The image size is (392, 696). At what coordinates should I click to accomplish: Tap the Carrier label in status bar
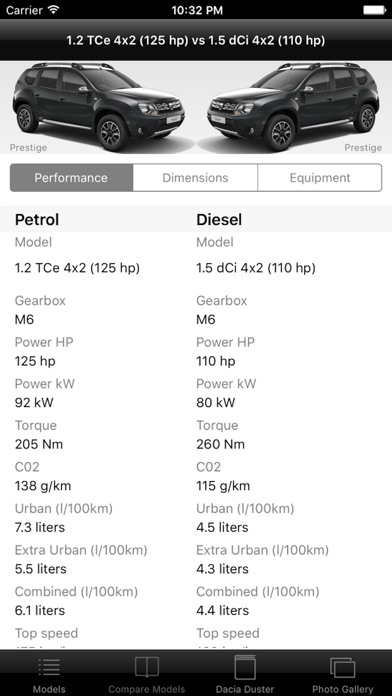[x=24, y=10]
